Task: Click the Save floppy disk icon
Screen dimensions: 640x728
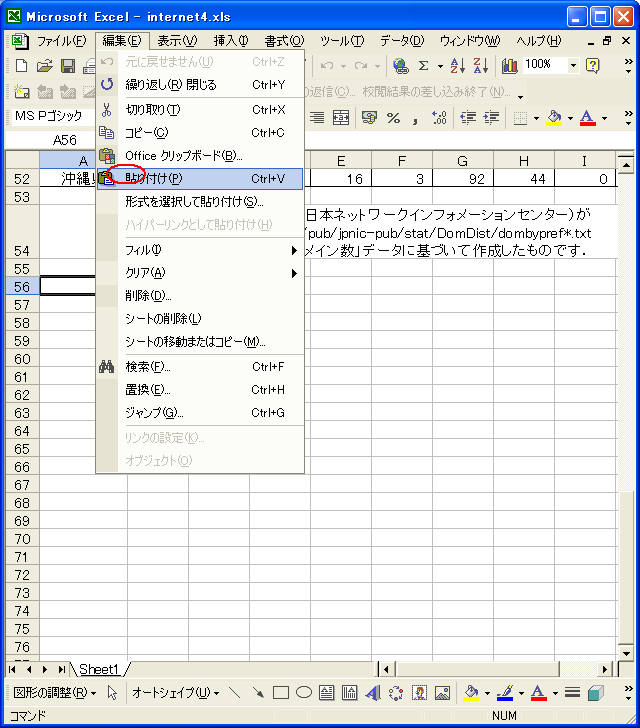Action: click(68, 66)
